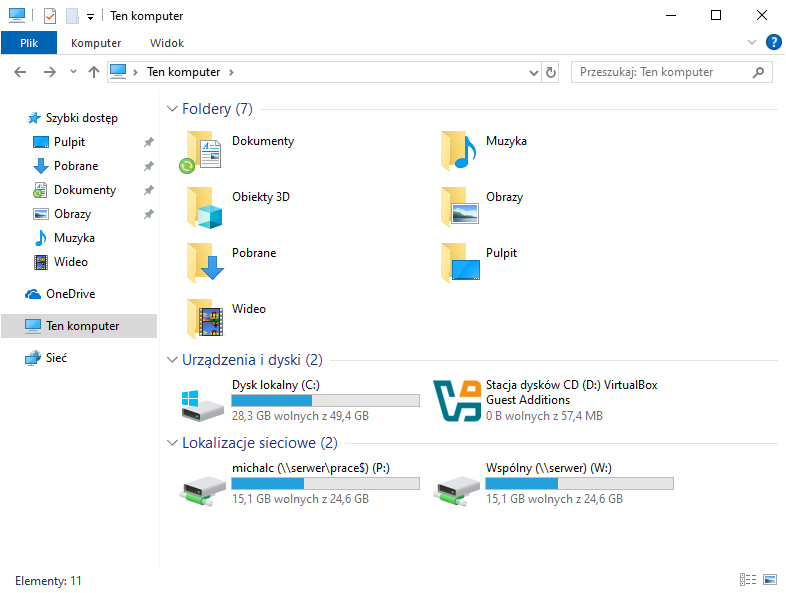Open the address bar history dropdown
This screenshot has width=786, height=593.
[534, 73]
